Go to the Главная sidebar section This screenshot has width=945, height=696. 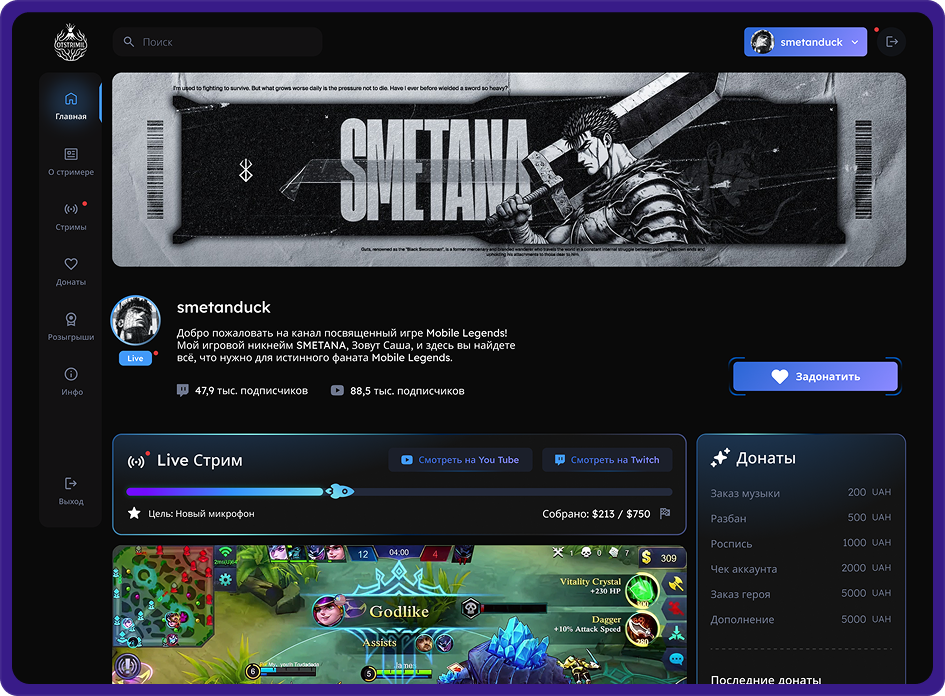(71, 105)
